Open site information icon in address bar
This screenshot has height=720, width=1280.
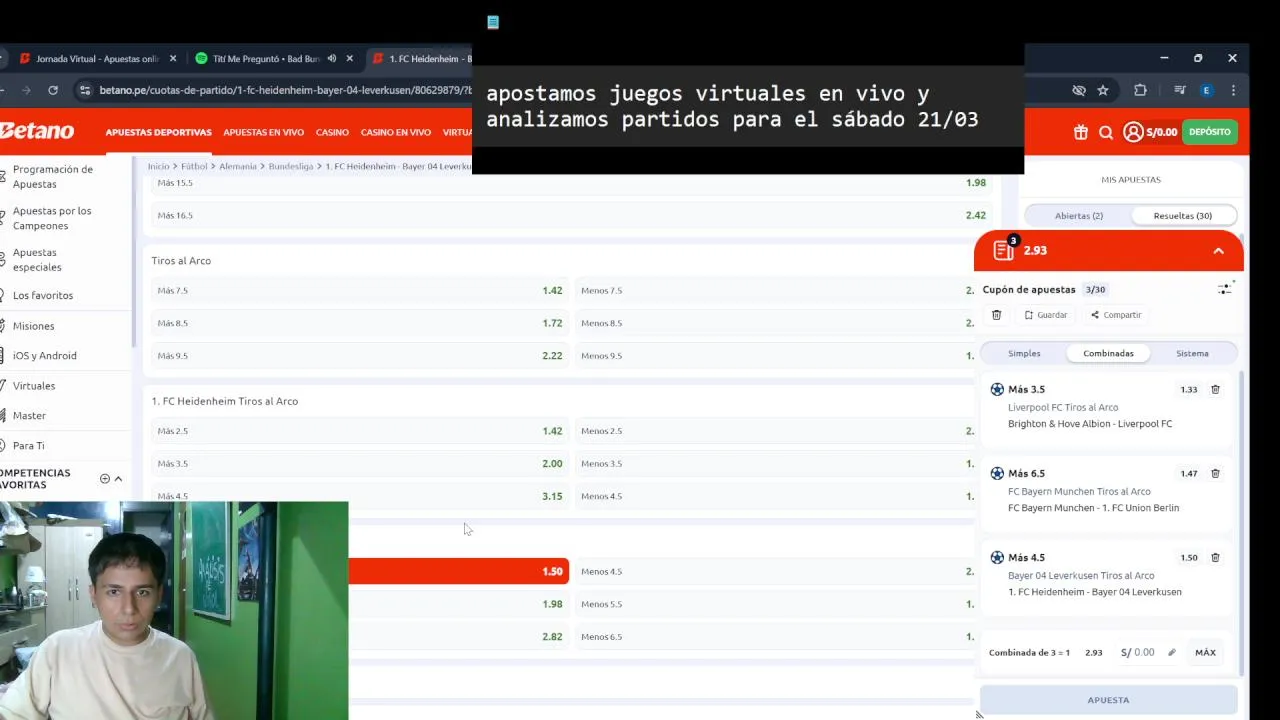[x=84, y=90]
